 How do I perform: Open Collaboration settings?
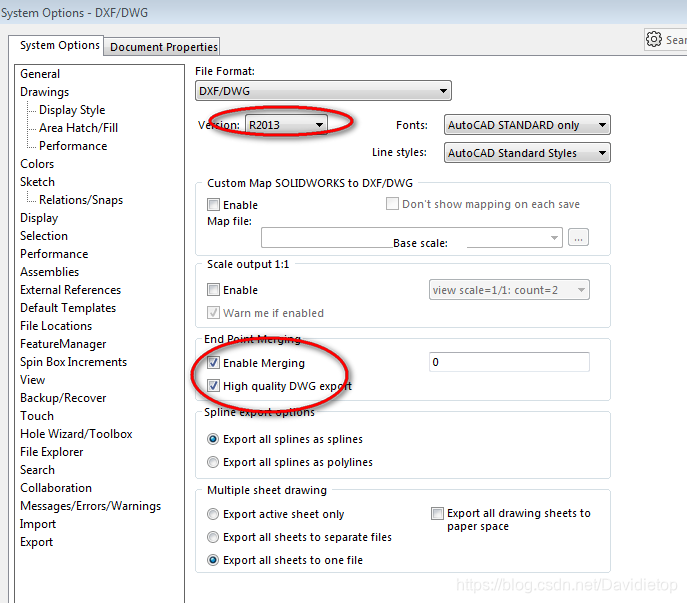56,487
